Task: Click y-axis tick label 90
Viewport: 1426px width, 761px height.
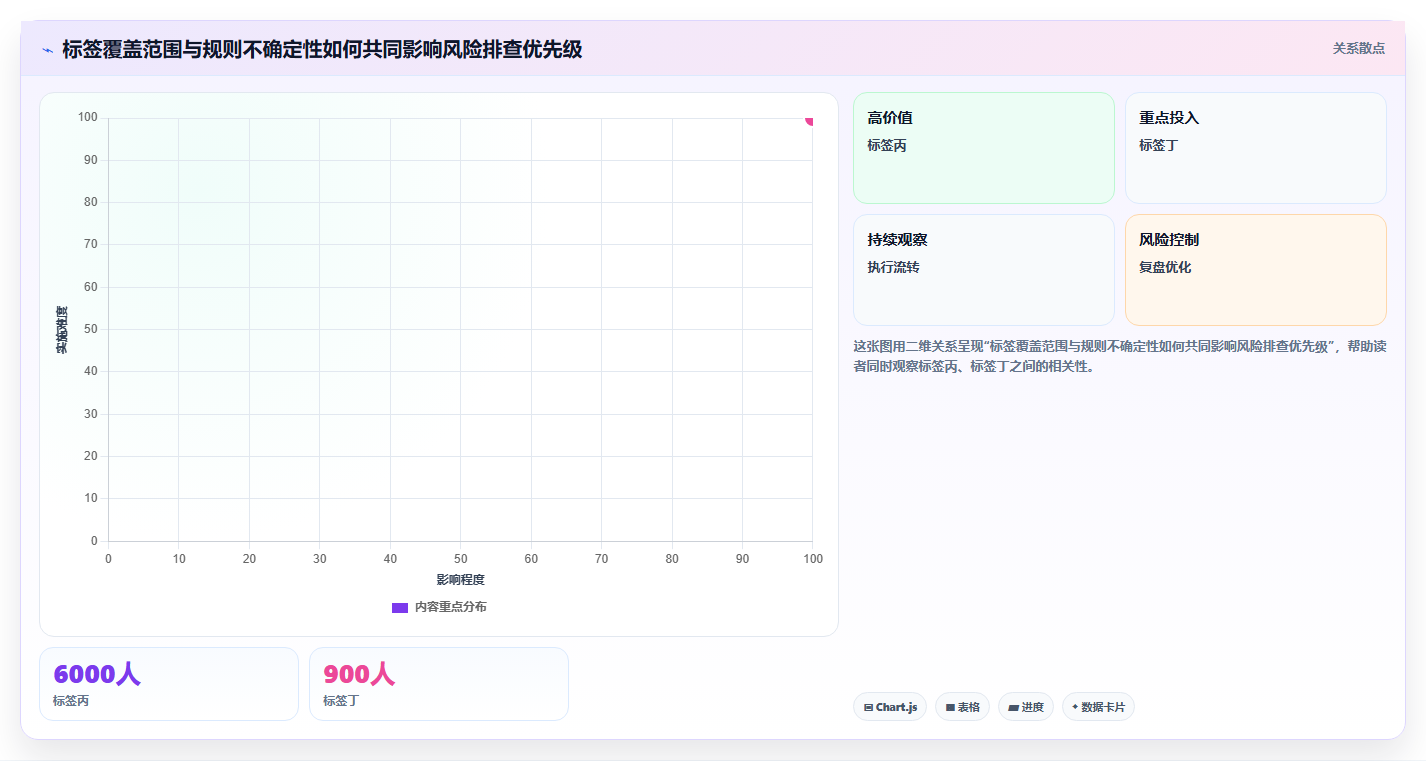Action: 91,160
